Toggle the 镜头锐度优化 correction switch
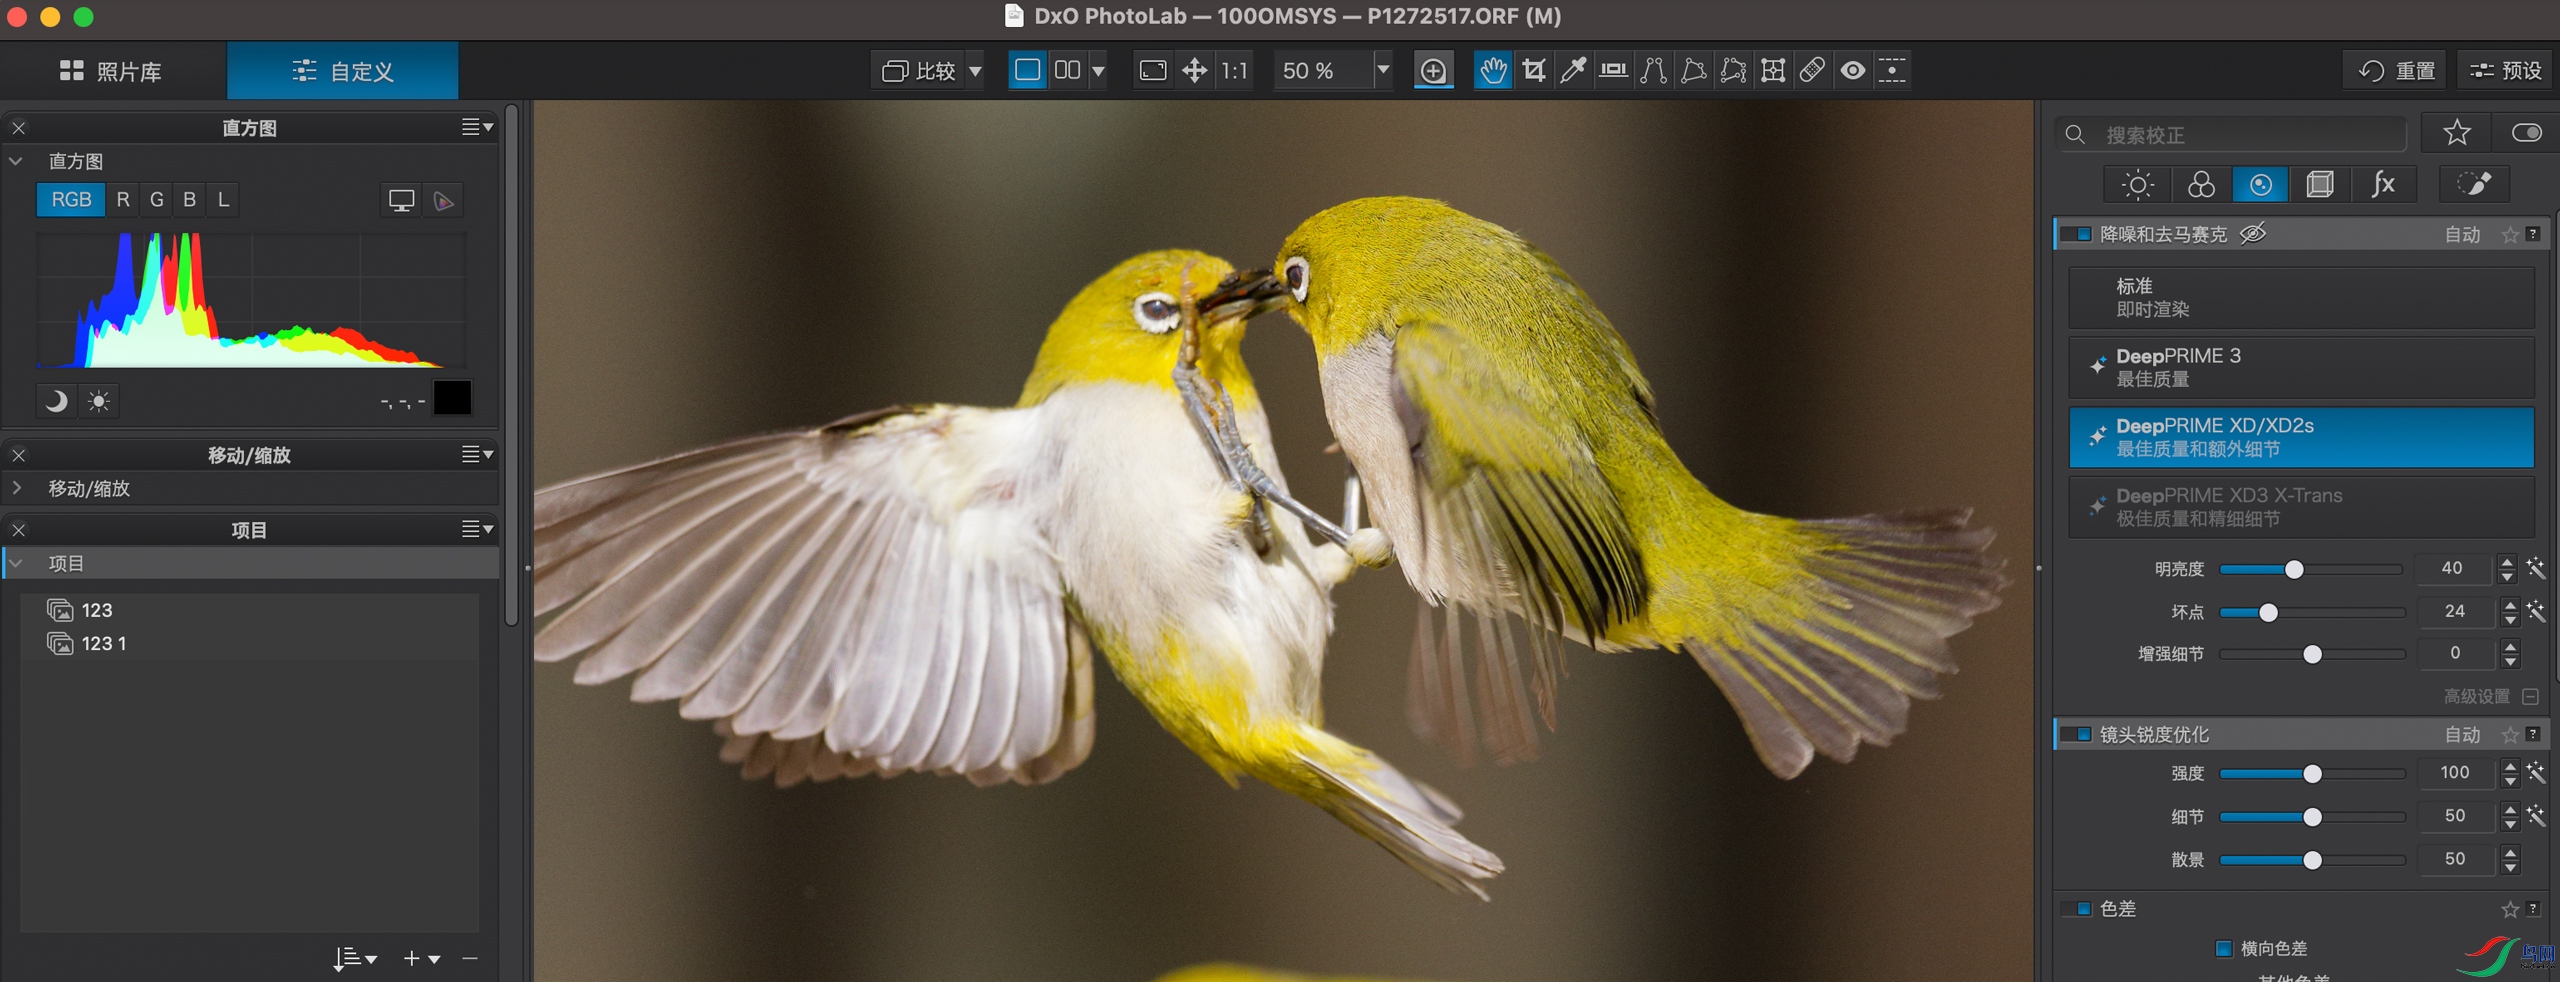 point(2079,734)
